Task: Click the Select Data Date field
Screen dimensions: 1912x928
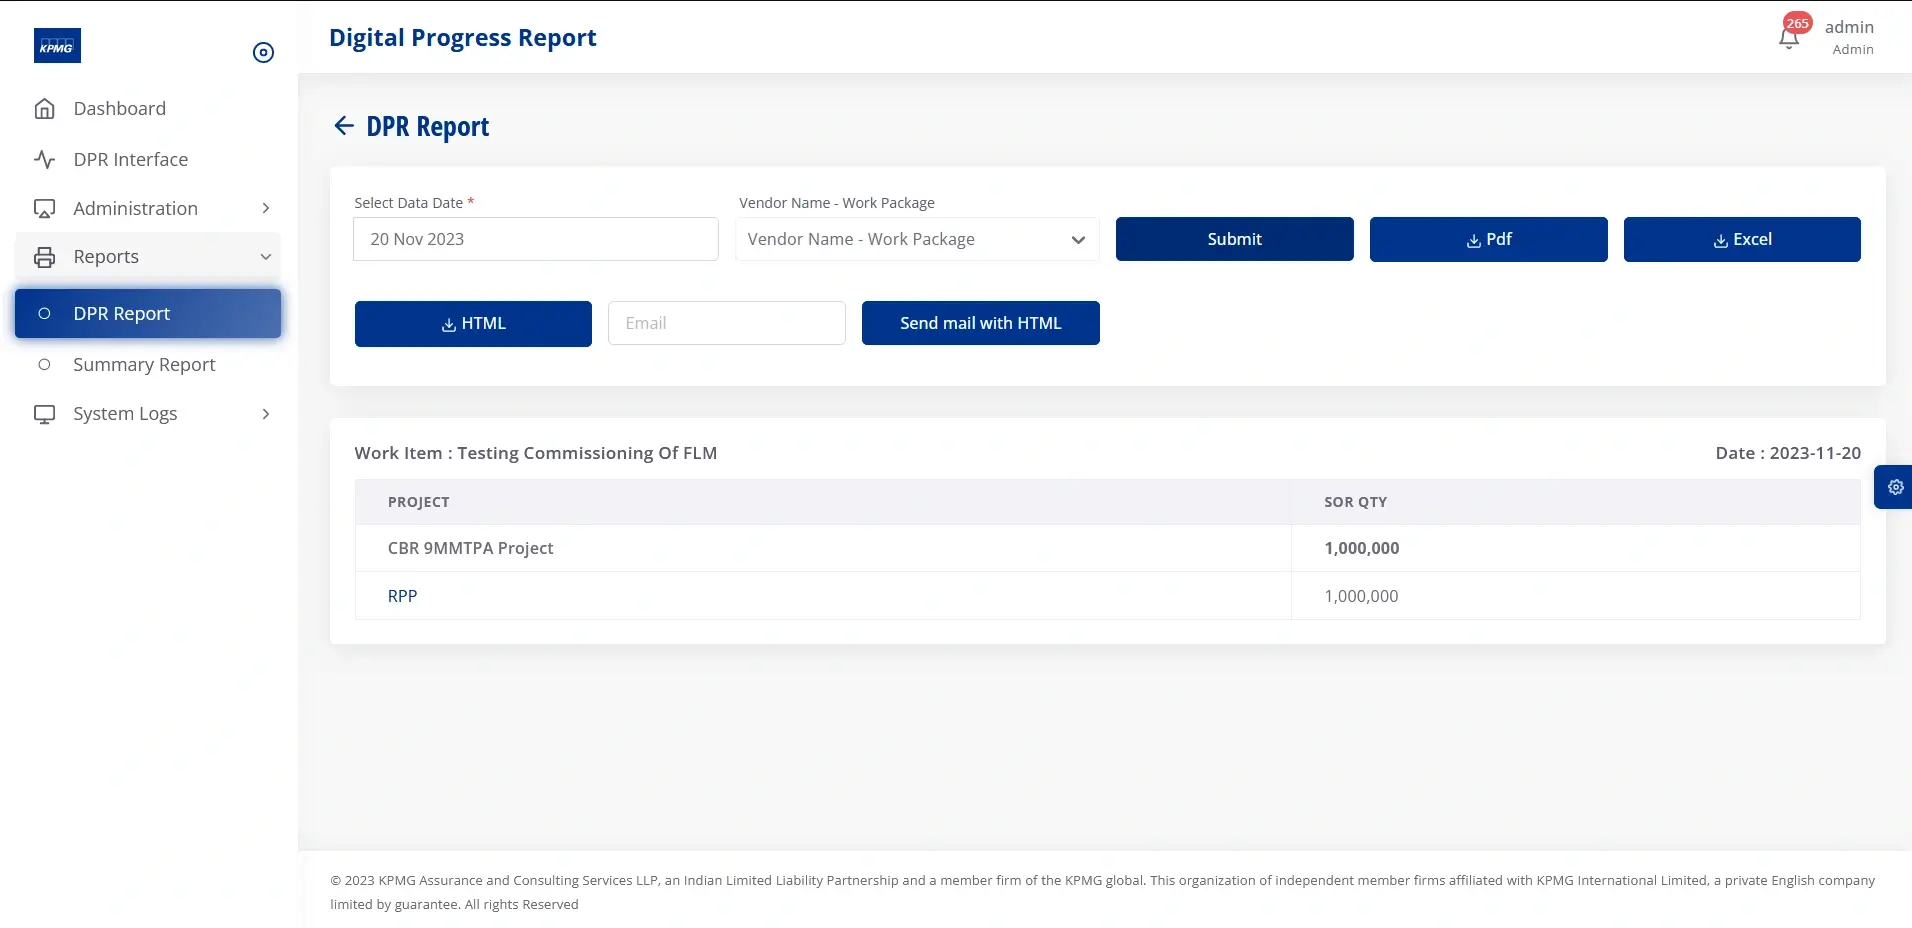Action: [x=535, y=239]
